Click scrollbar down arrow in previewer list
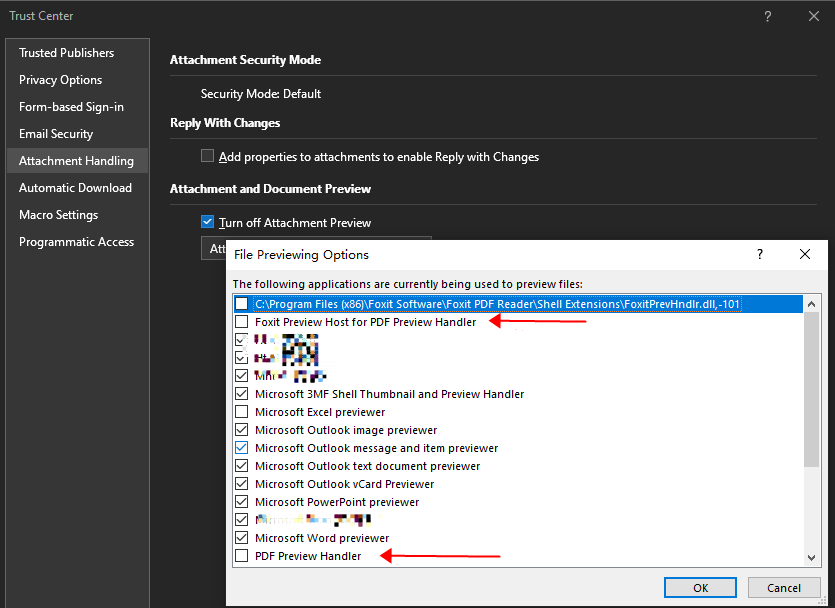The image size is (835, 608). tap(811, 557)
